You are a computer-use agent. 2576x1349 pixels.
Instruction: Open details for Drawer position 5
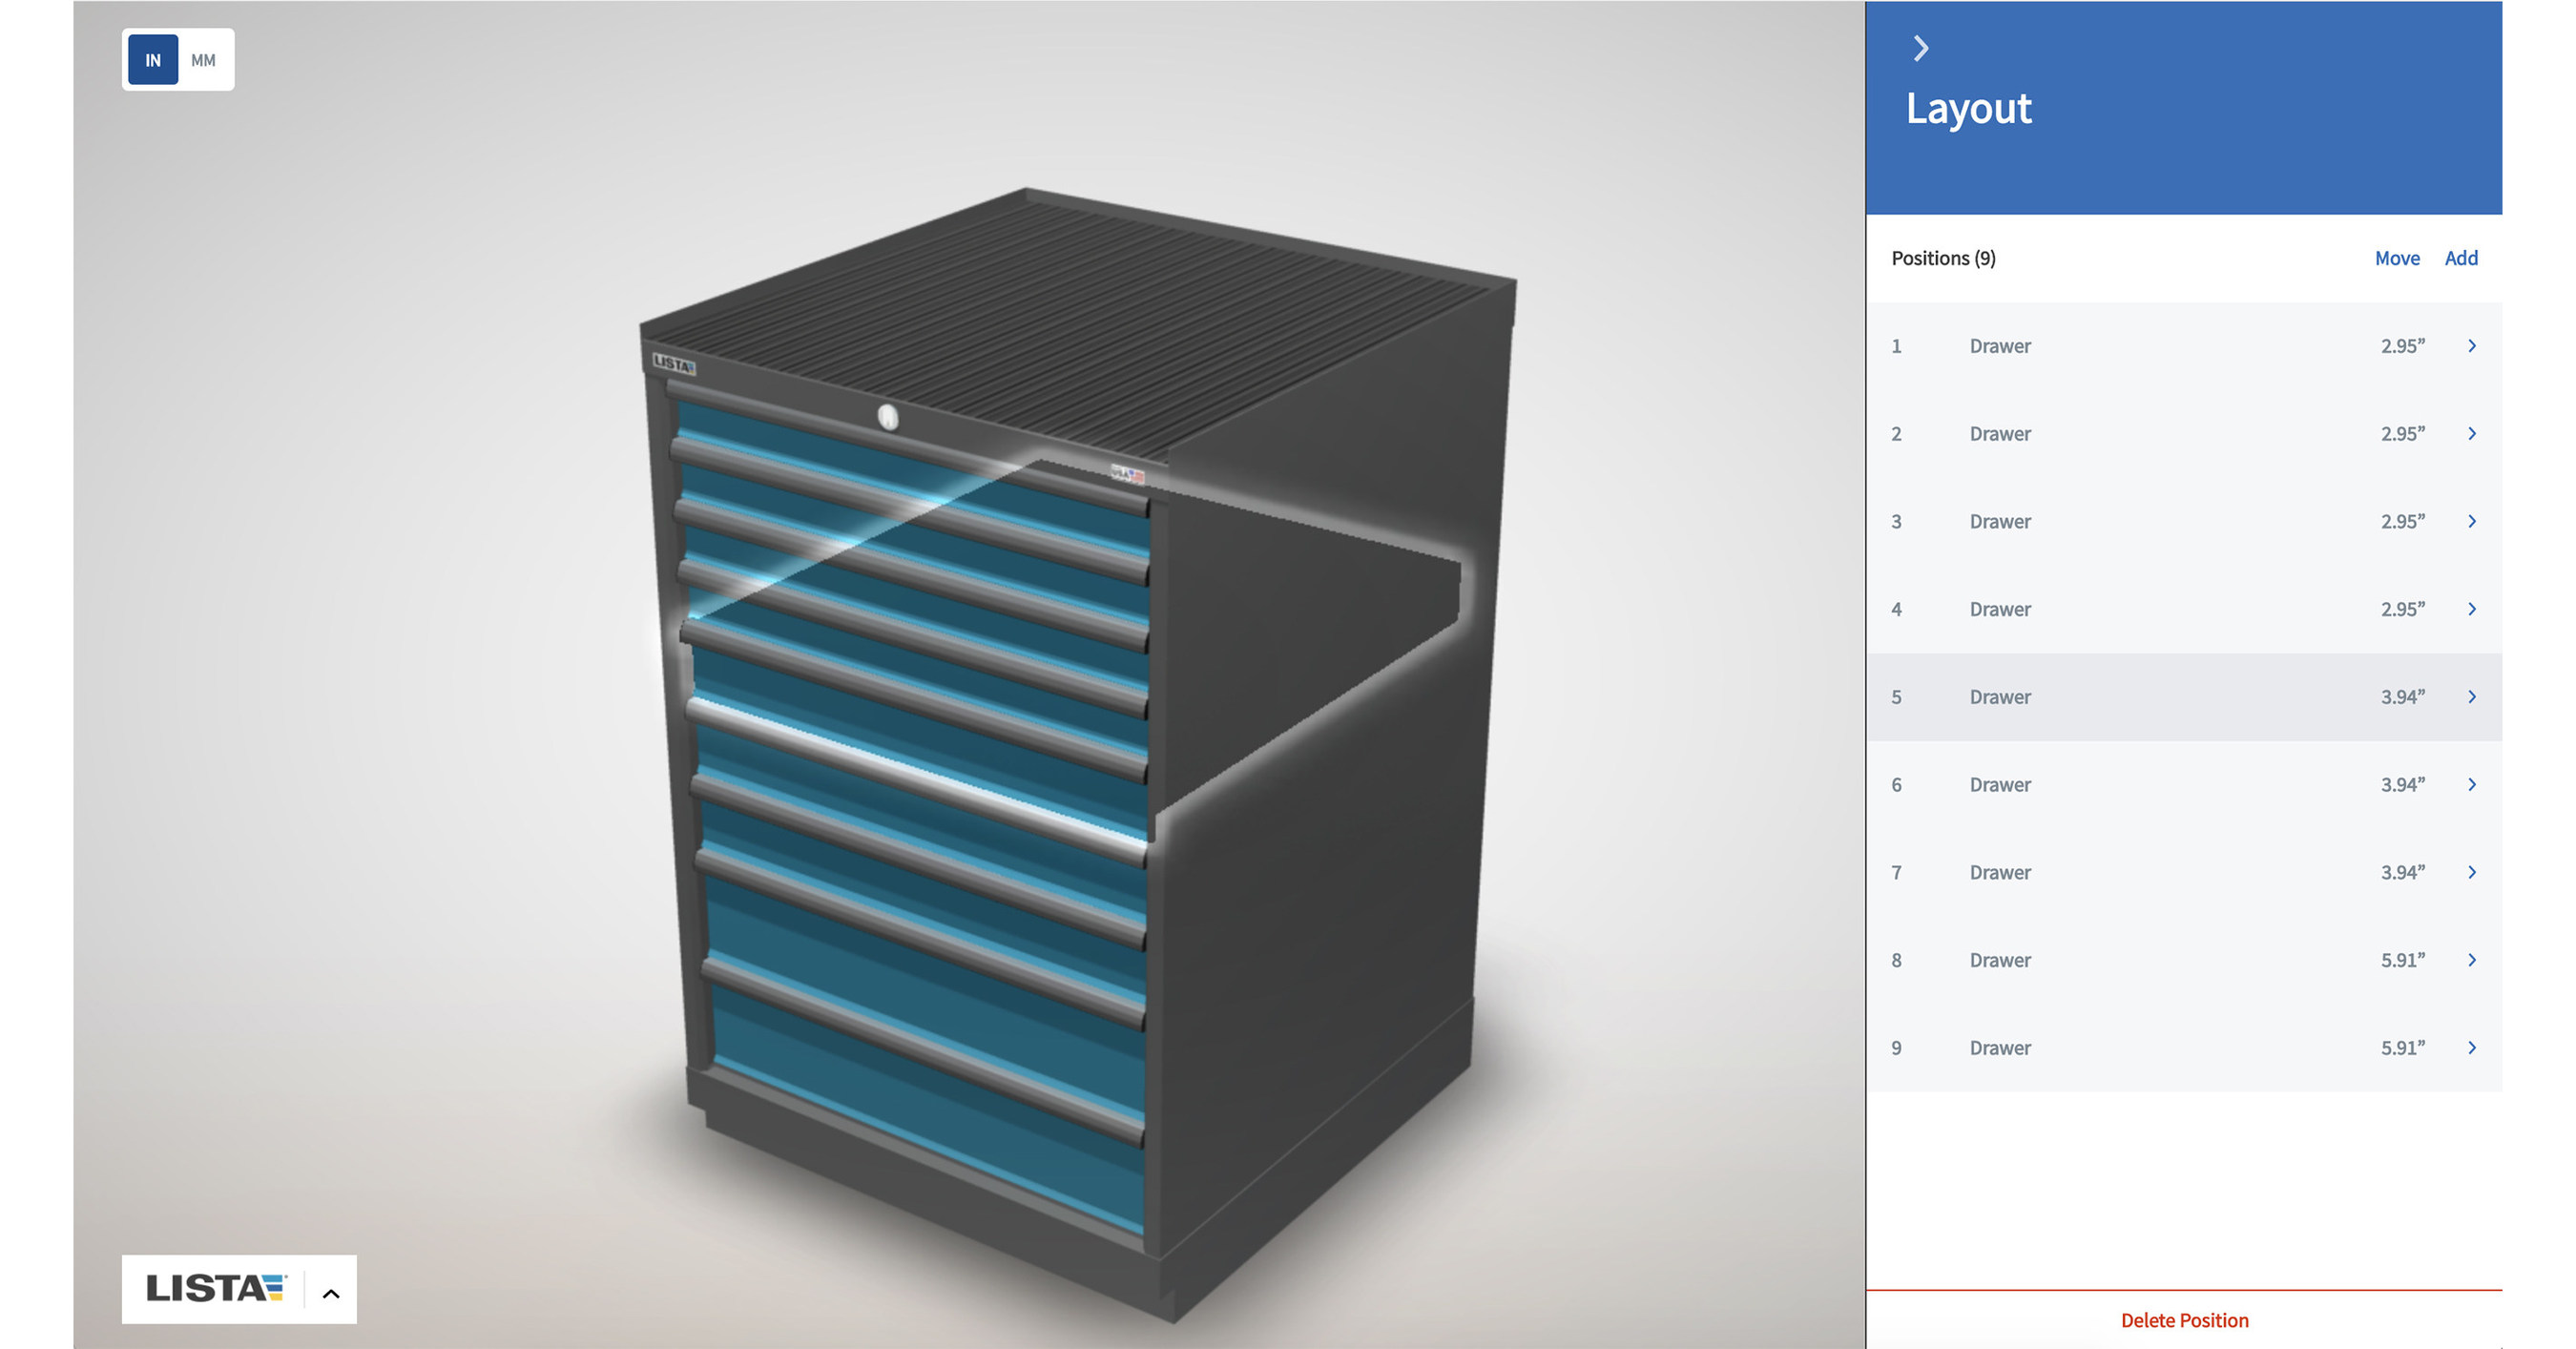coord(2472,696)
